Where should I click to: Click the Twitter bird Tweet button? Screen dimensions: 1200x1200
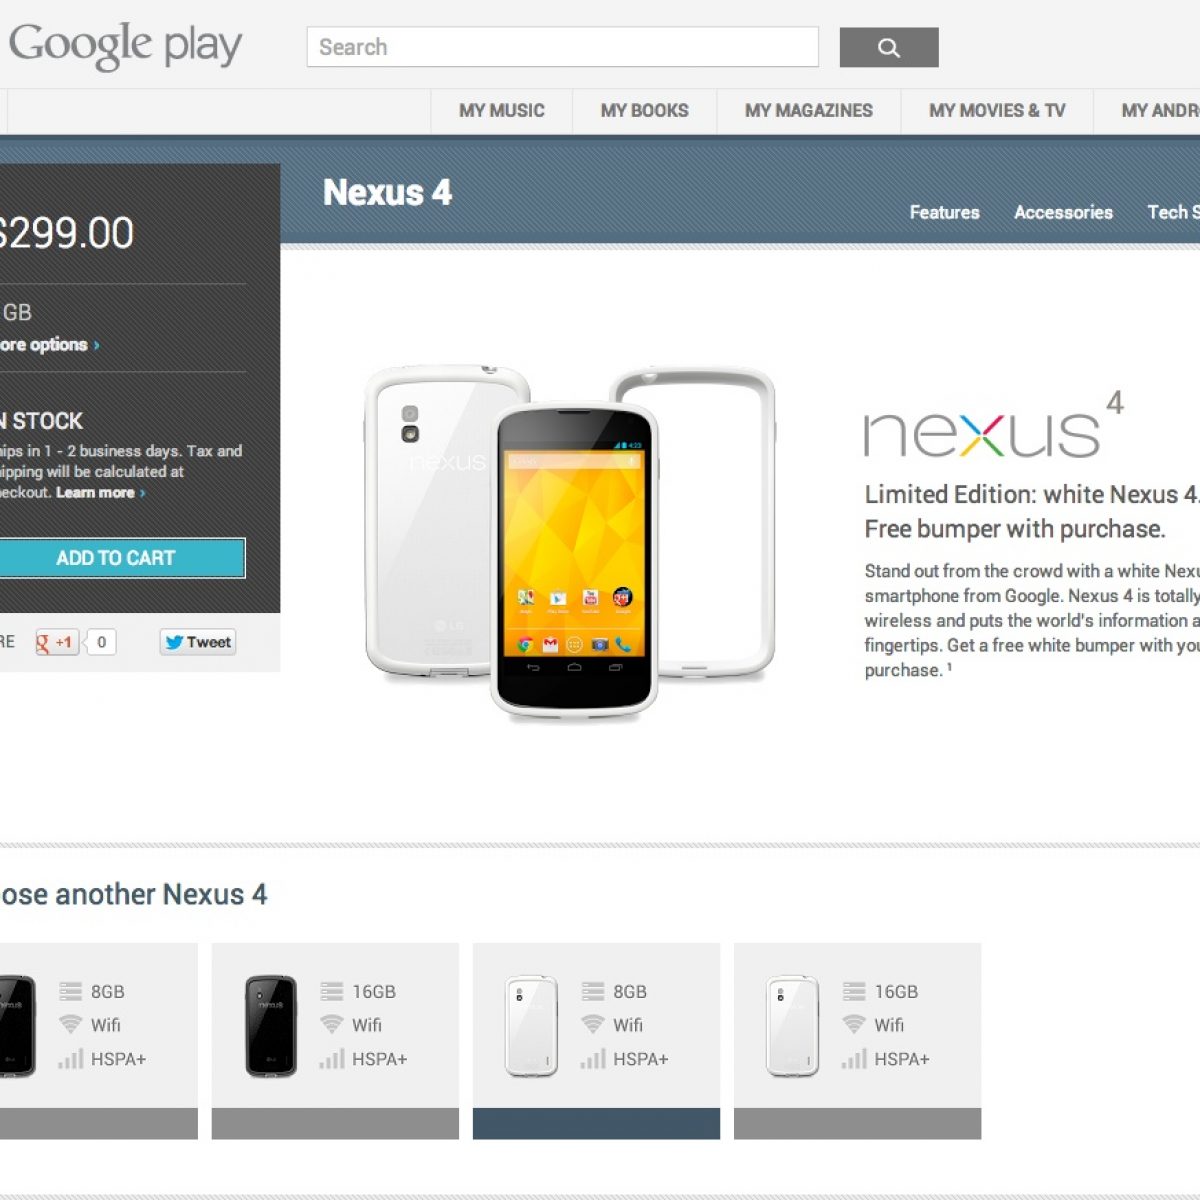click(198, 642)
